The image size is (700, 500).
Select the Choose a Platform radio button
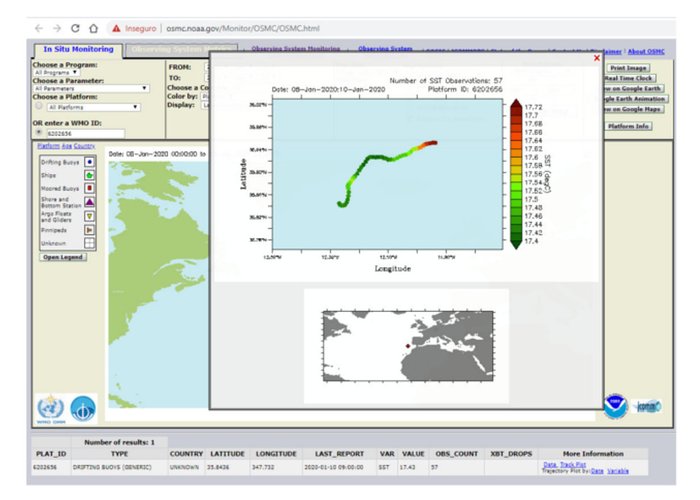(x=39, y=107)
